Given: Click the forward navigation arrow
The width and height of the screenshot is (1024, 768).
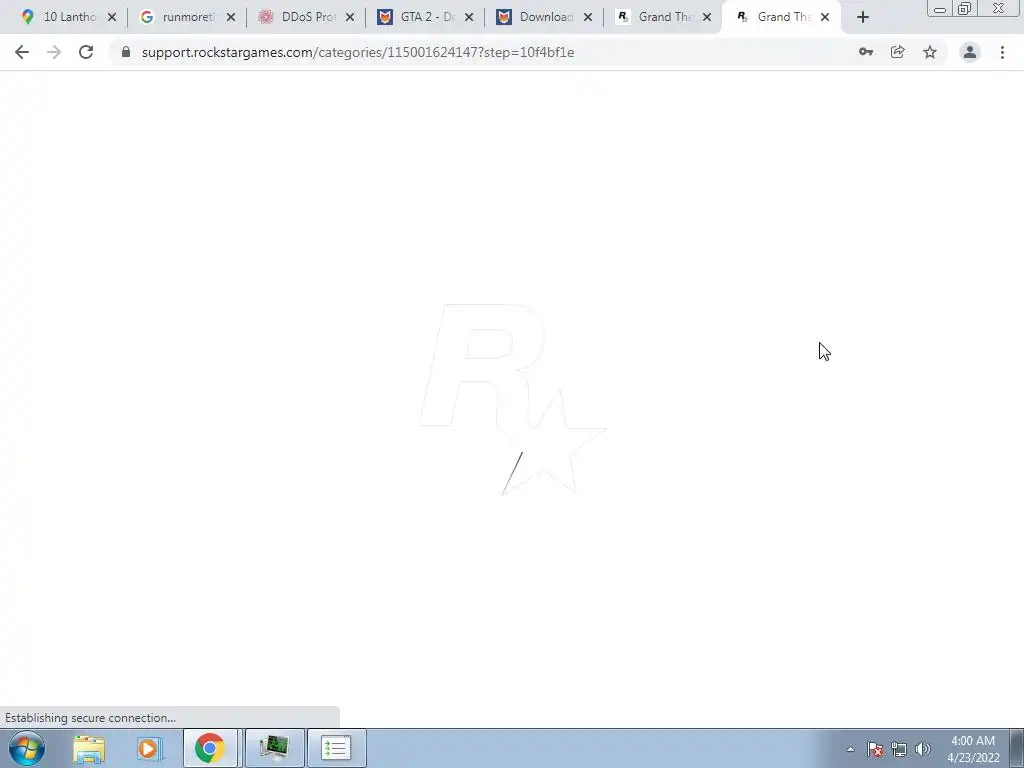Looking at the screenshot, I should (x=54, y=52).
